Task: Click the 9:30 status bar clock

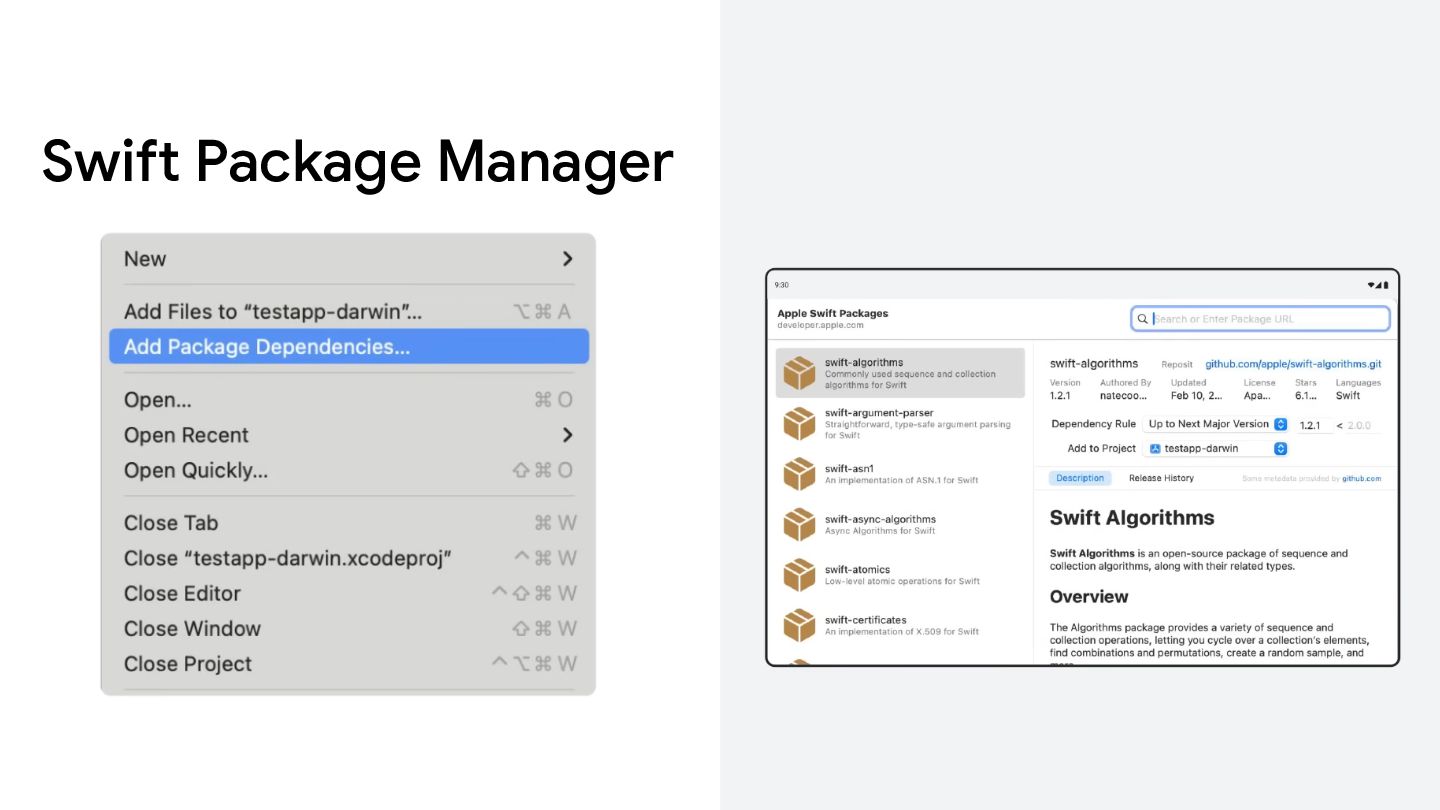Action: point(782,285)
